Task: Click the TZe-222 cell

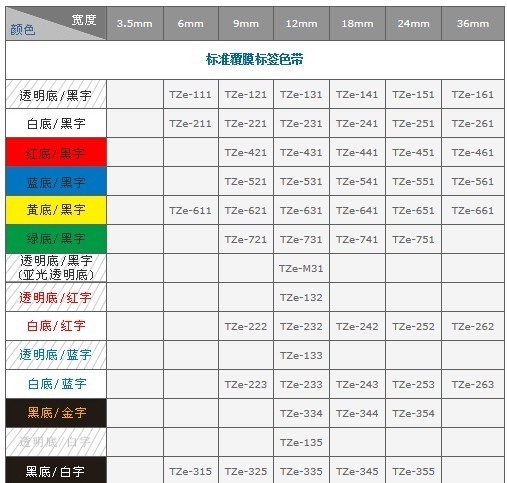Action: click(x=246, y=326)
